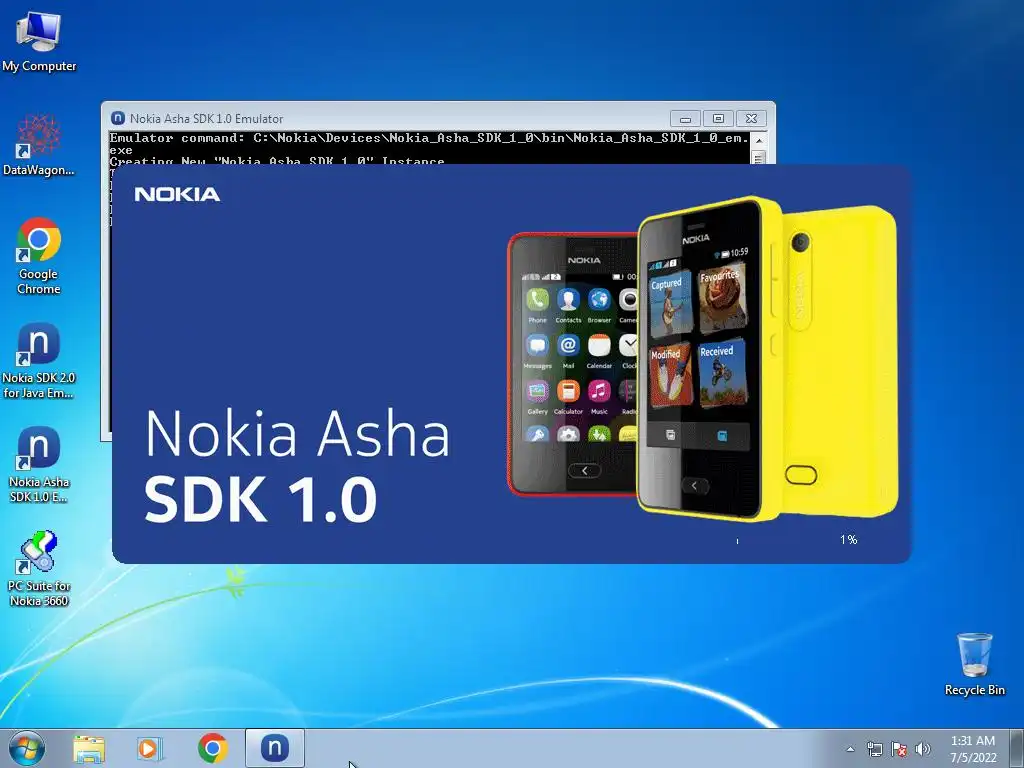Open Chrome from the taskbar
This screenshot has height=768, width=1024.
click(212, 748)
